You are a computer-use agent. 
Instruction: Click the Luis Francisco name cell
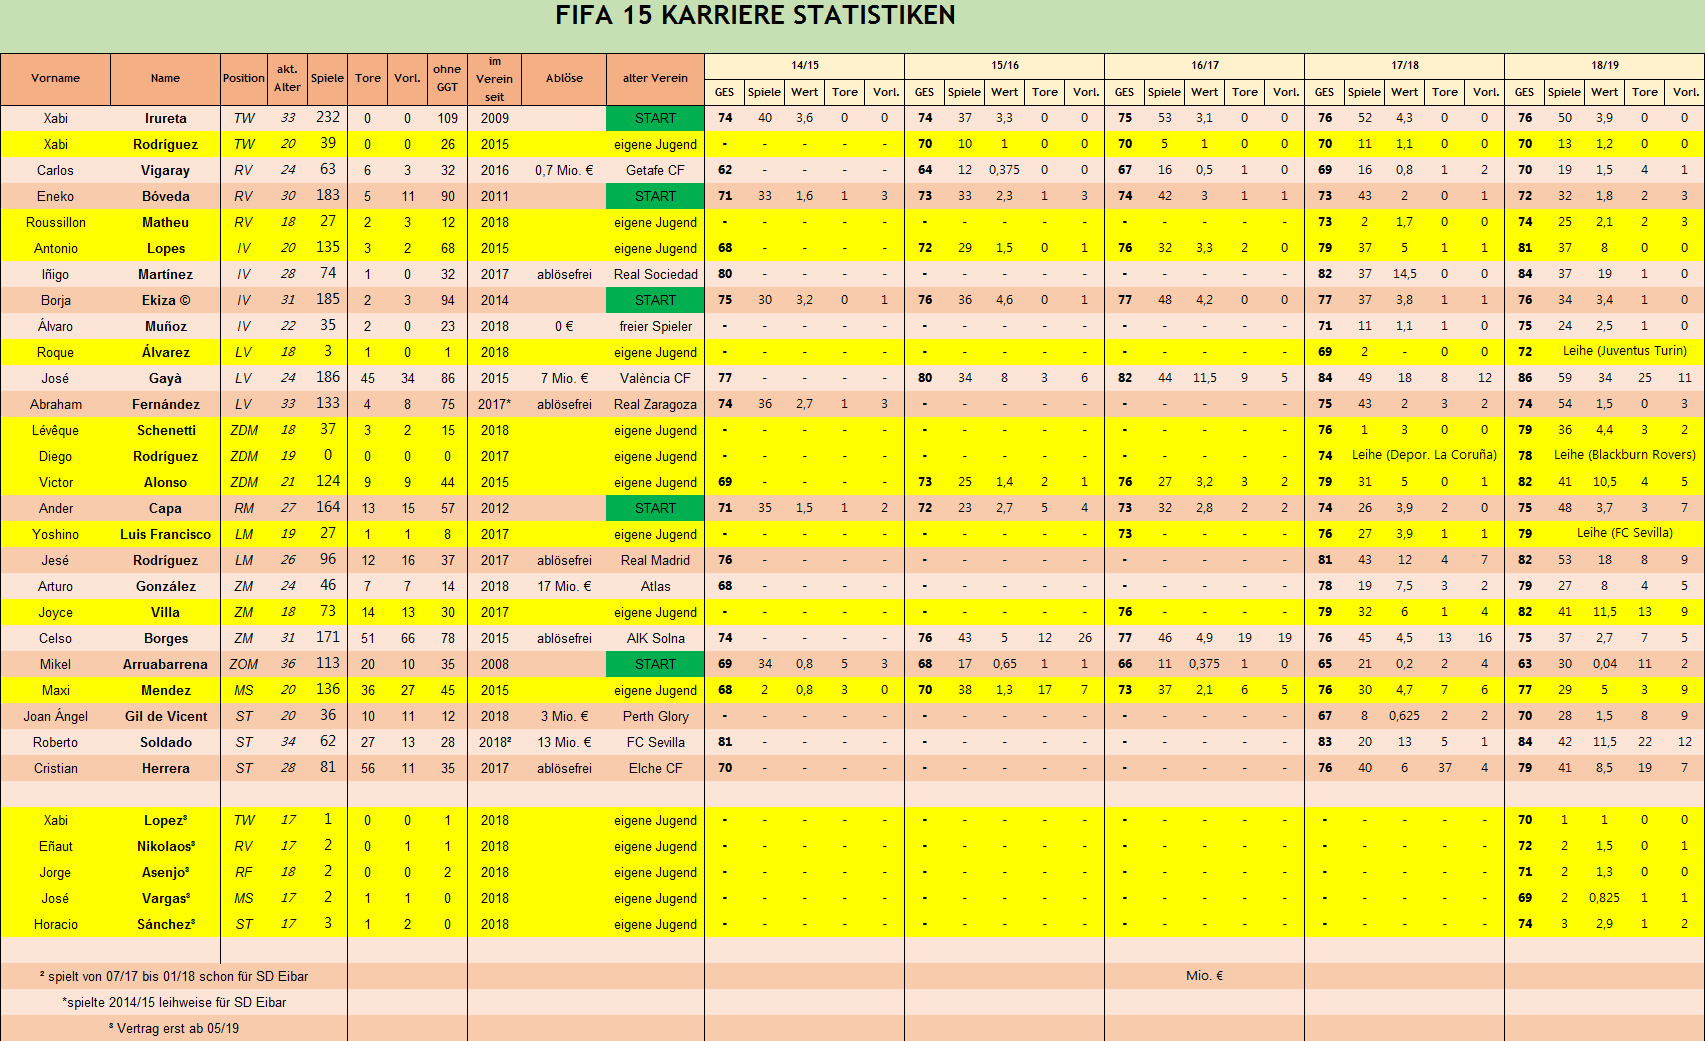click(166, 534)
